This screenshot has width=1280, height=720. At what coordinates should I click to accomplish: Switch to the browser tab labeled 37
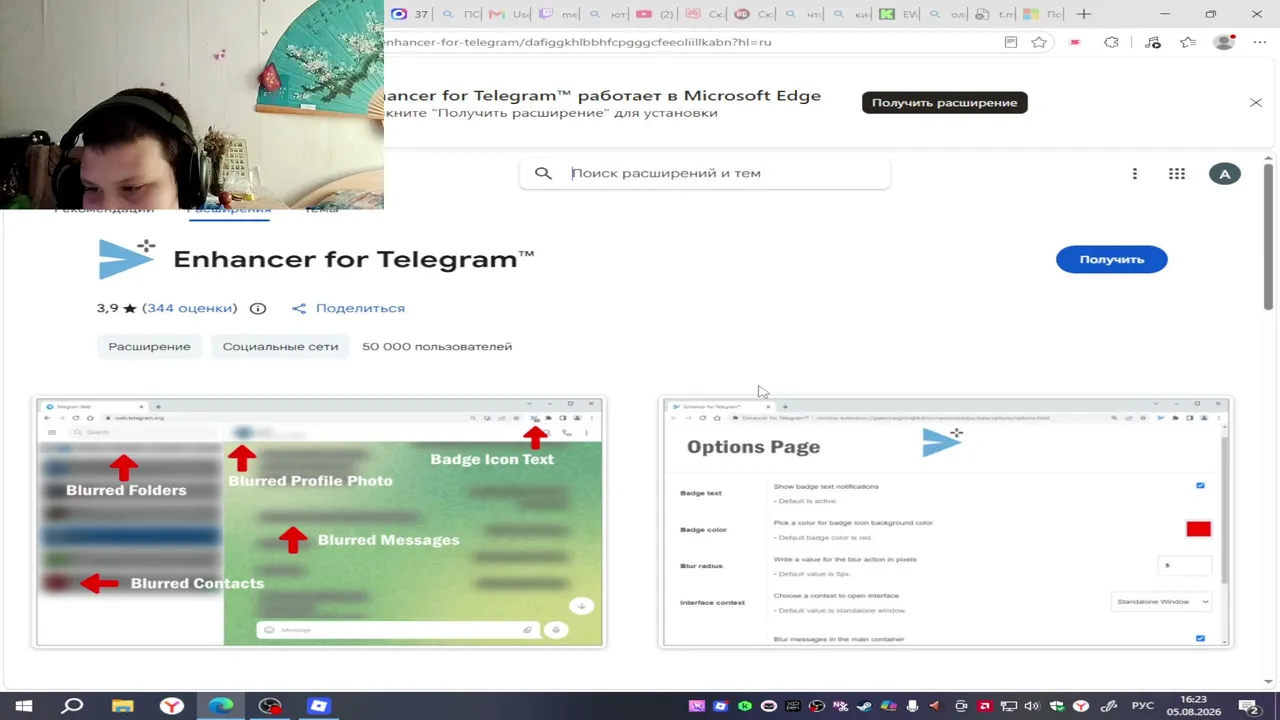coord(410,14)
